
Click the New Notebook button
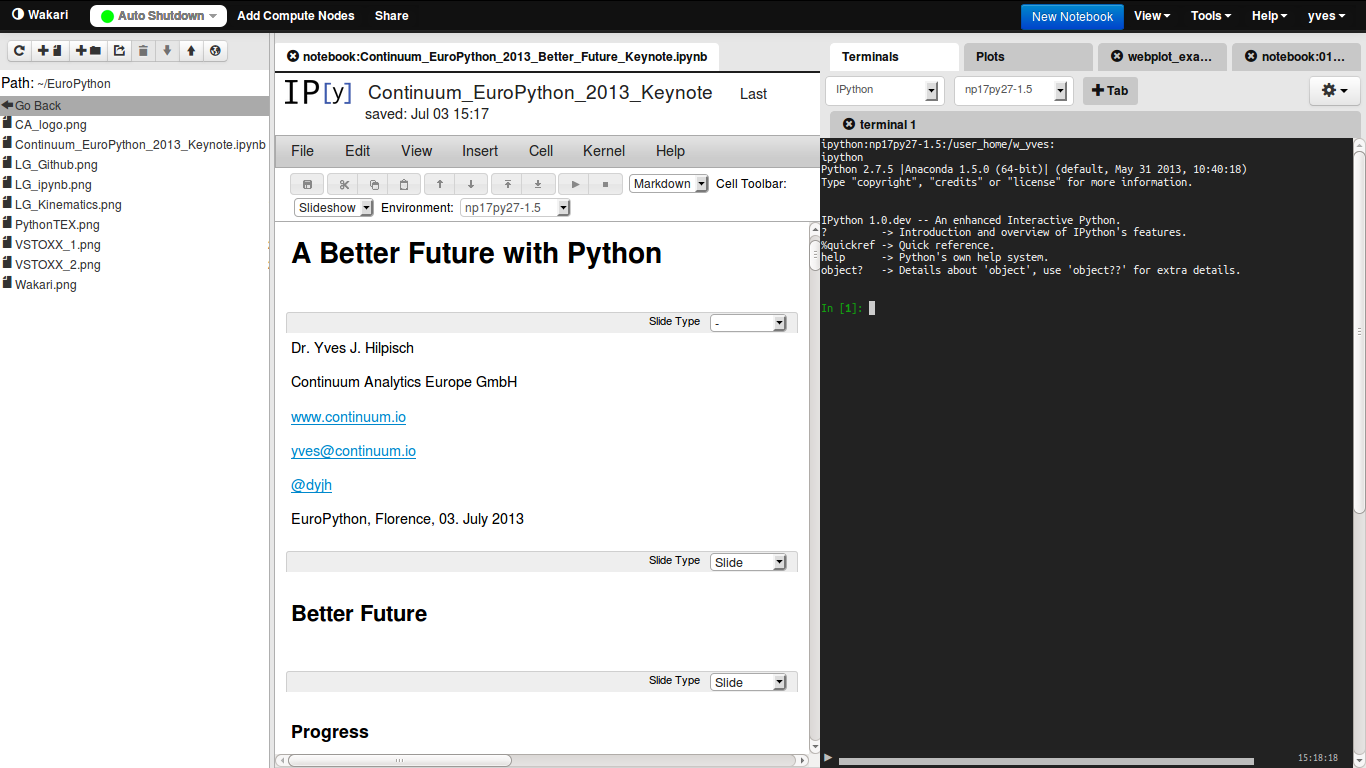pyautogui.click(x=1072, y=16)
